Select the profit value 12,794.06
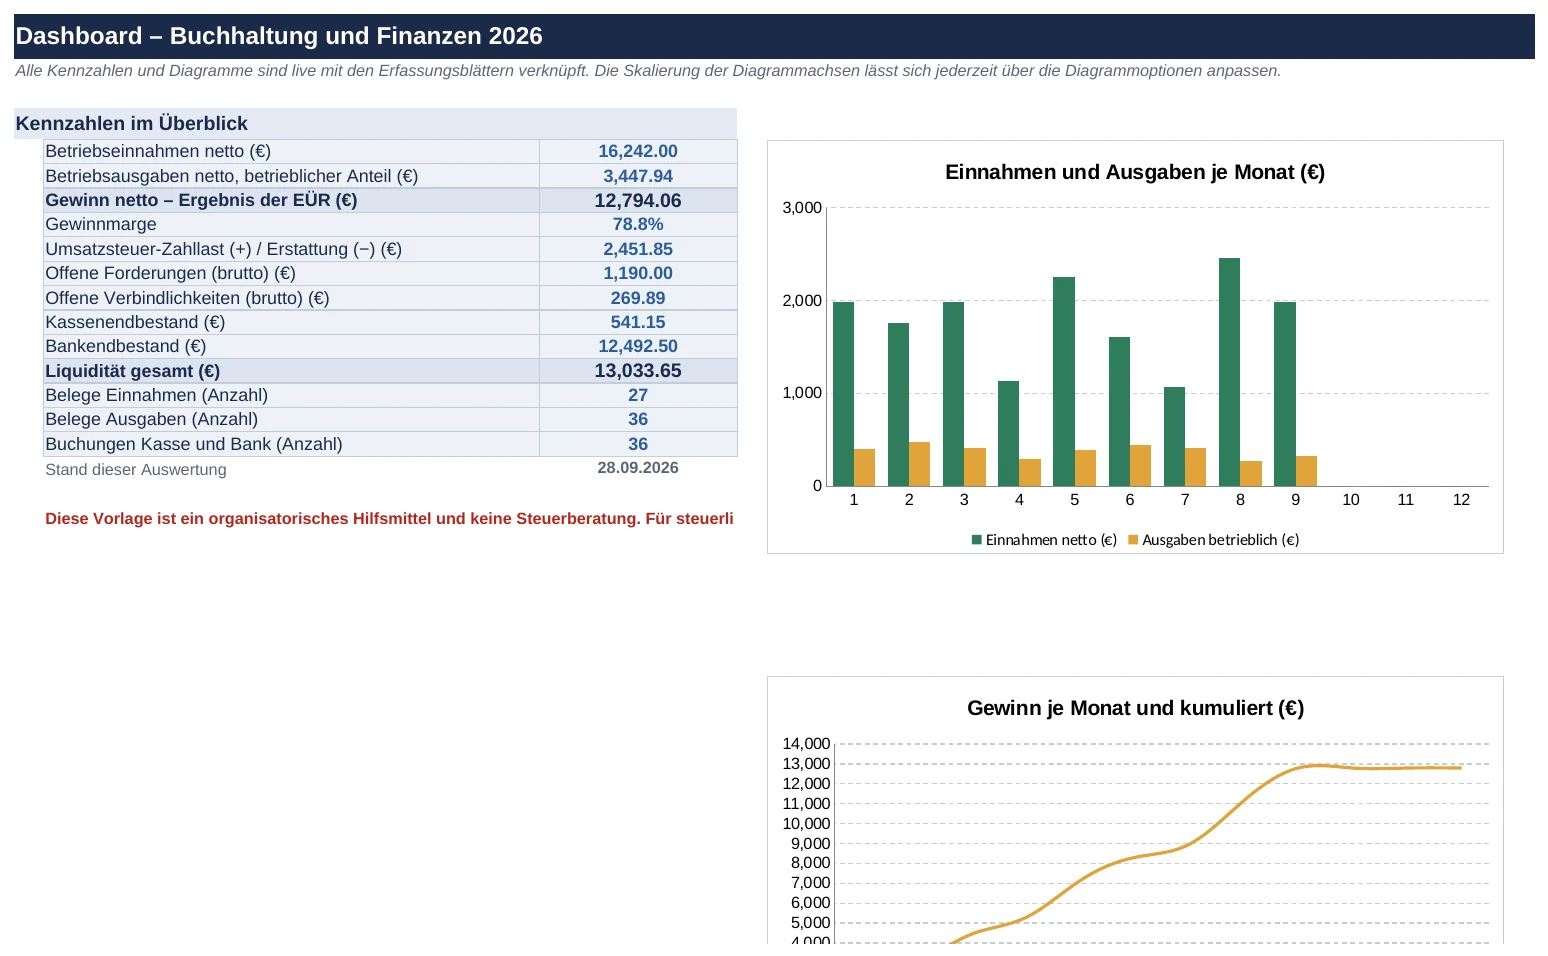This screenshot has width=1548, height=956. (x=638, y=200)
